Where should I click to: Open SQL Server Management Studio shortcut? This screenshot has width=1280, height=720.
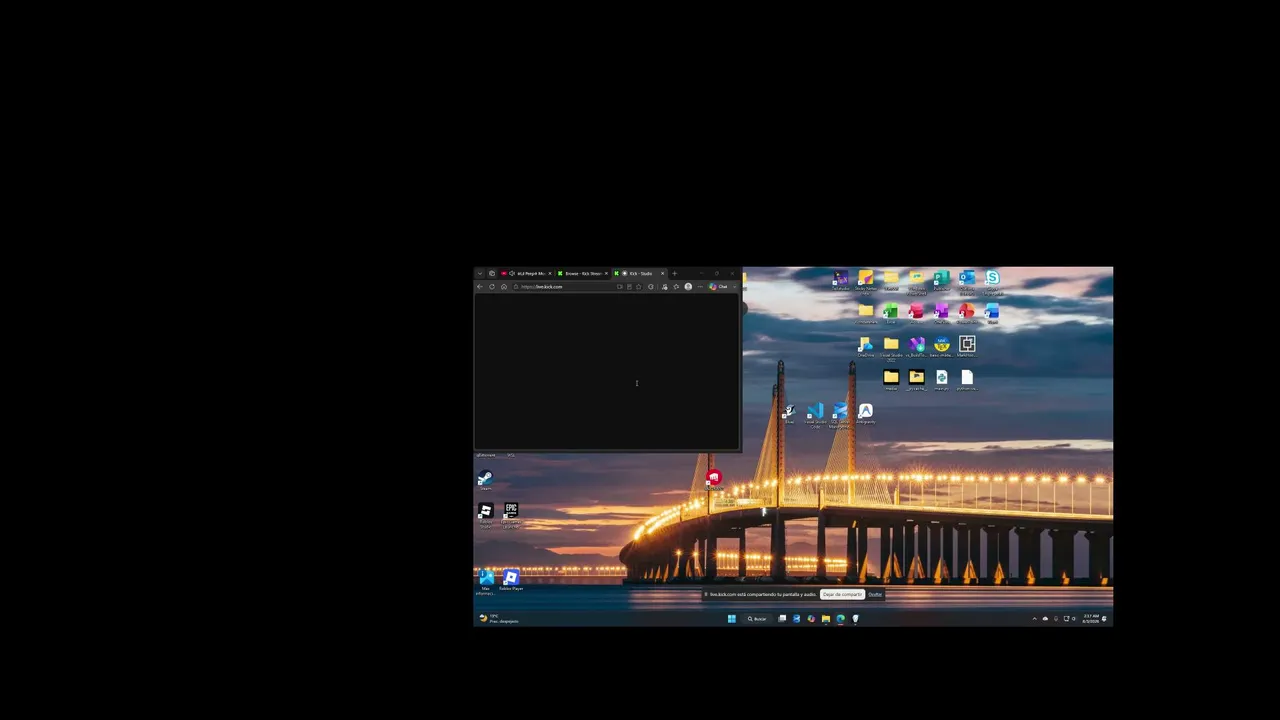(x=840, y=414)
